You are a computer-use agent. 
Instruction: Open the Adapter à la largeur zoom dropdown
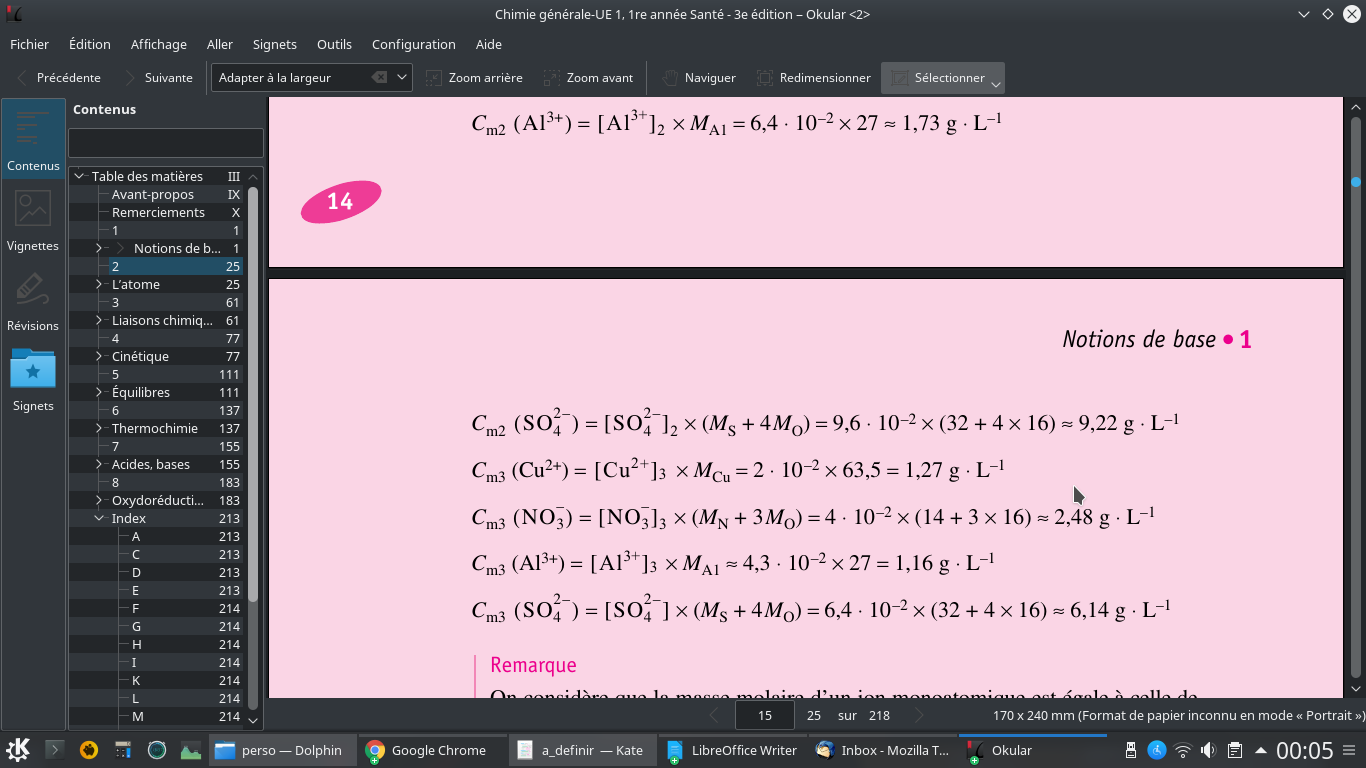(402, 77)
